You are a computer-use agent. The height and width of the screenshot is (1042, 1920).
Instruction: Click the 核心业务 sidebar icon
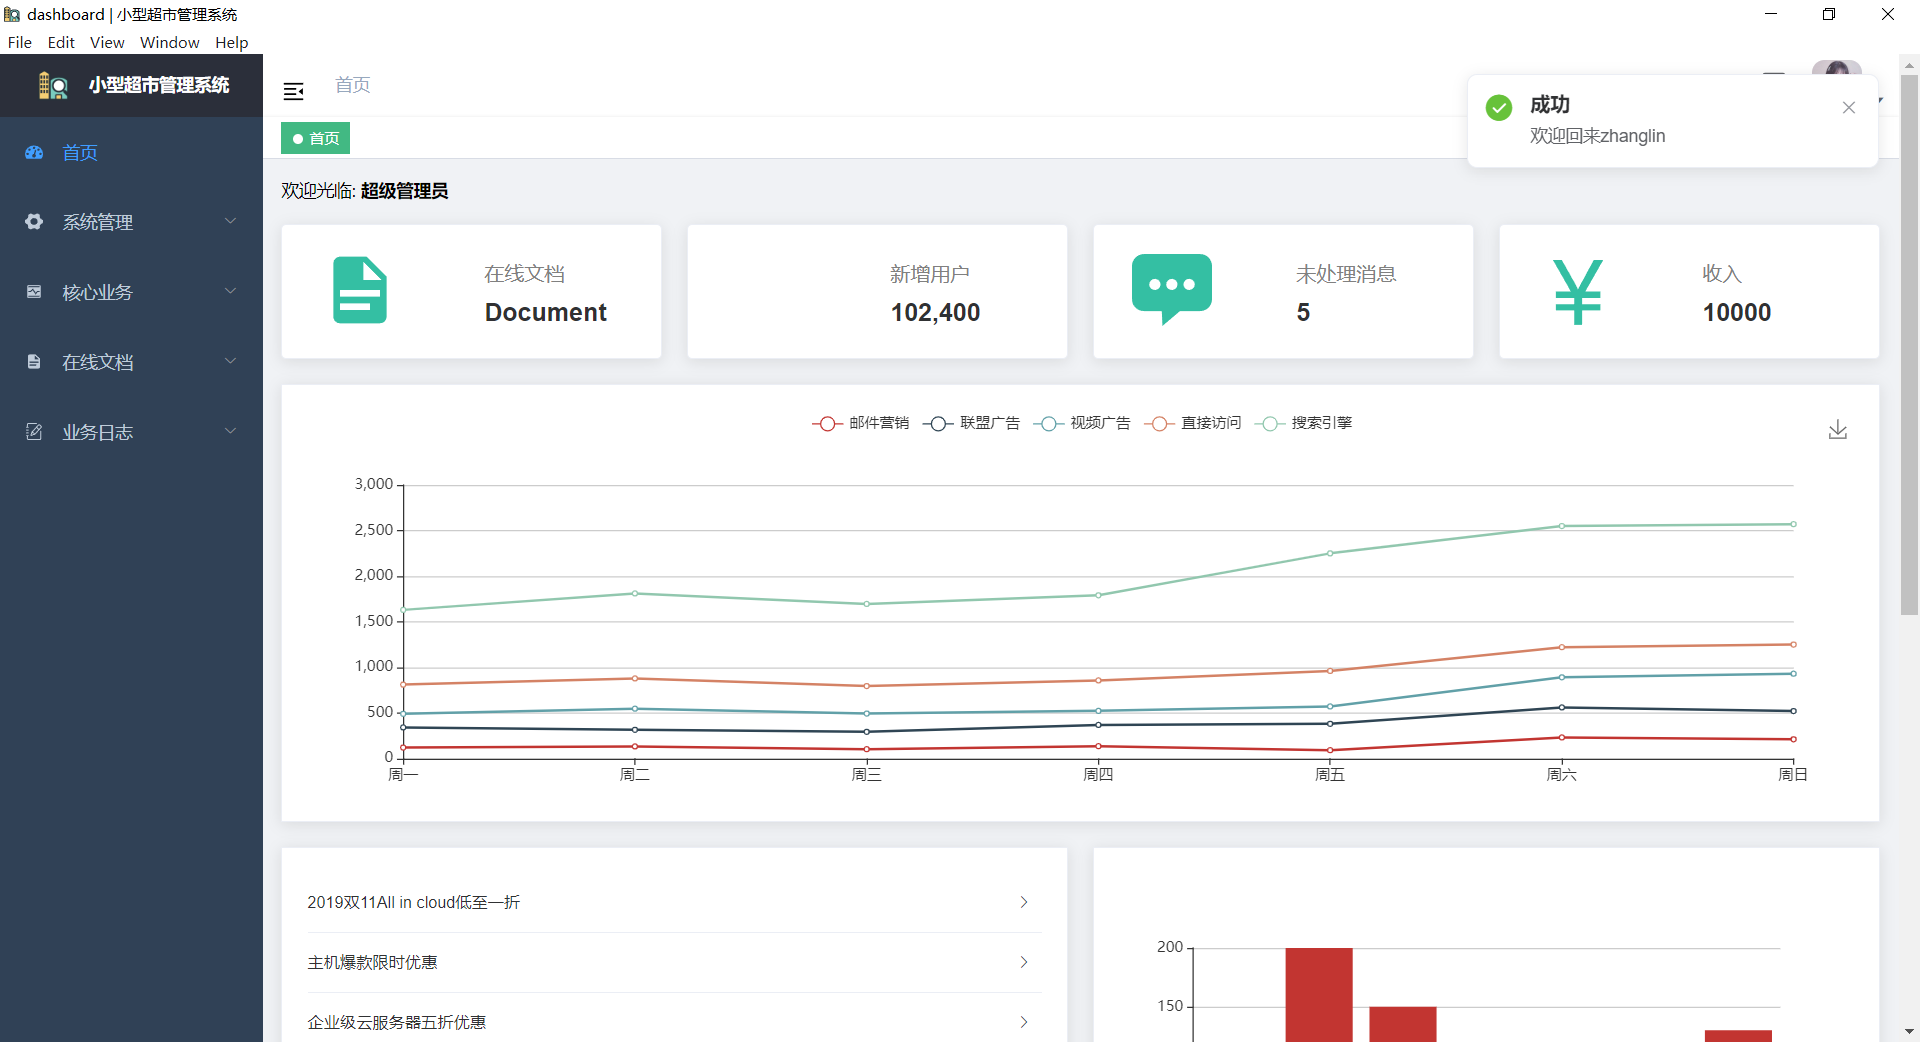[x=34, y=292]
